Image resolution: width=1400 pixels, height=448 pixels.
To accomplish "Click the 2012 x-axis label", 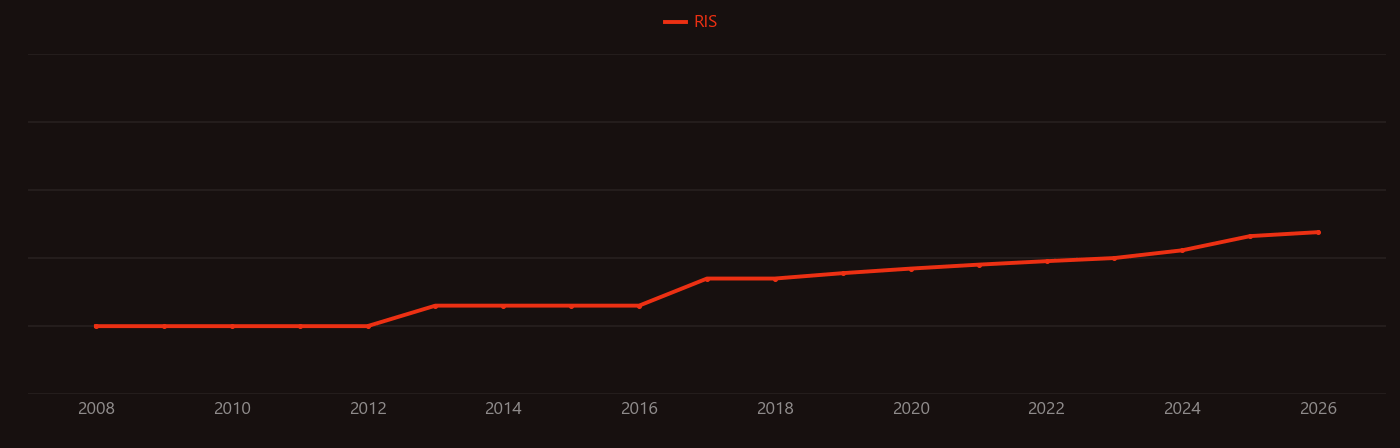I will pyautogui.click(x=368, y=409).
